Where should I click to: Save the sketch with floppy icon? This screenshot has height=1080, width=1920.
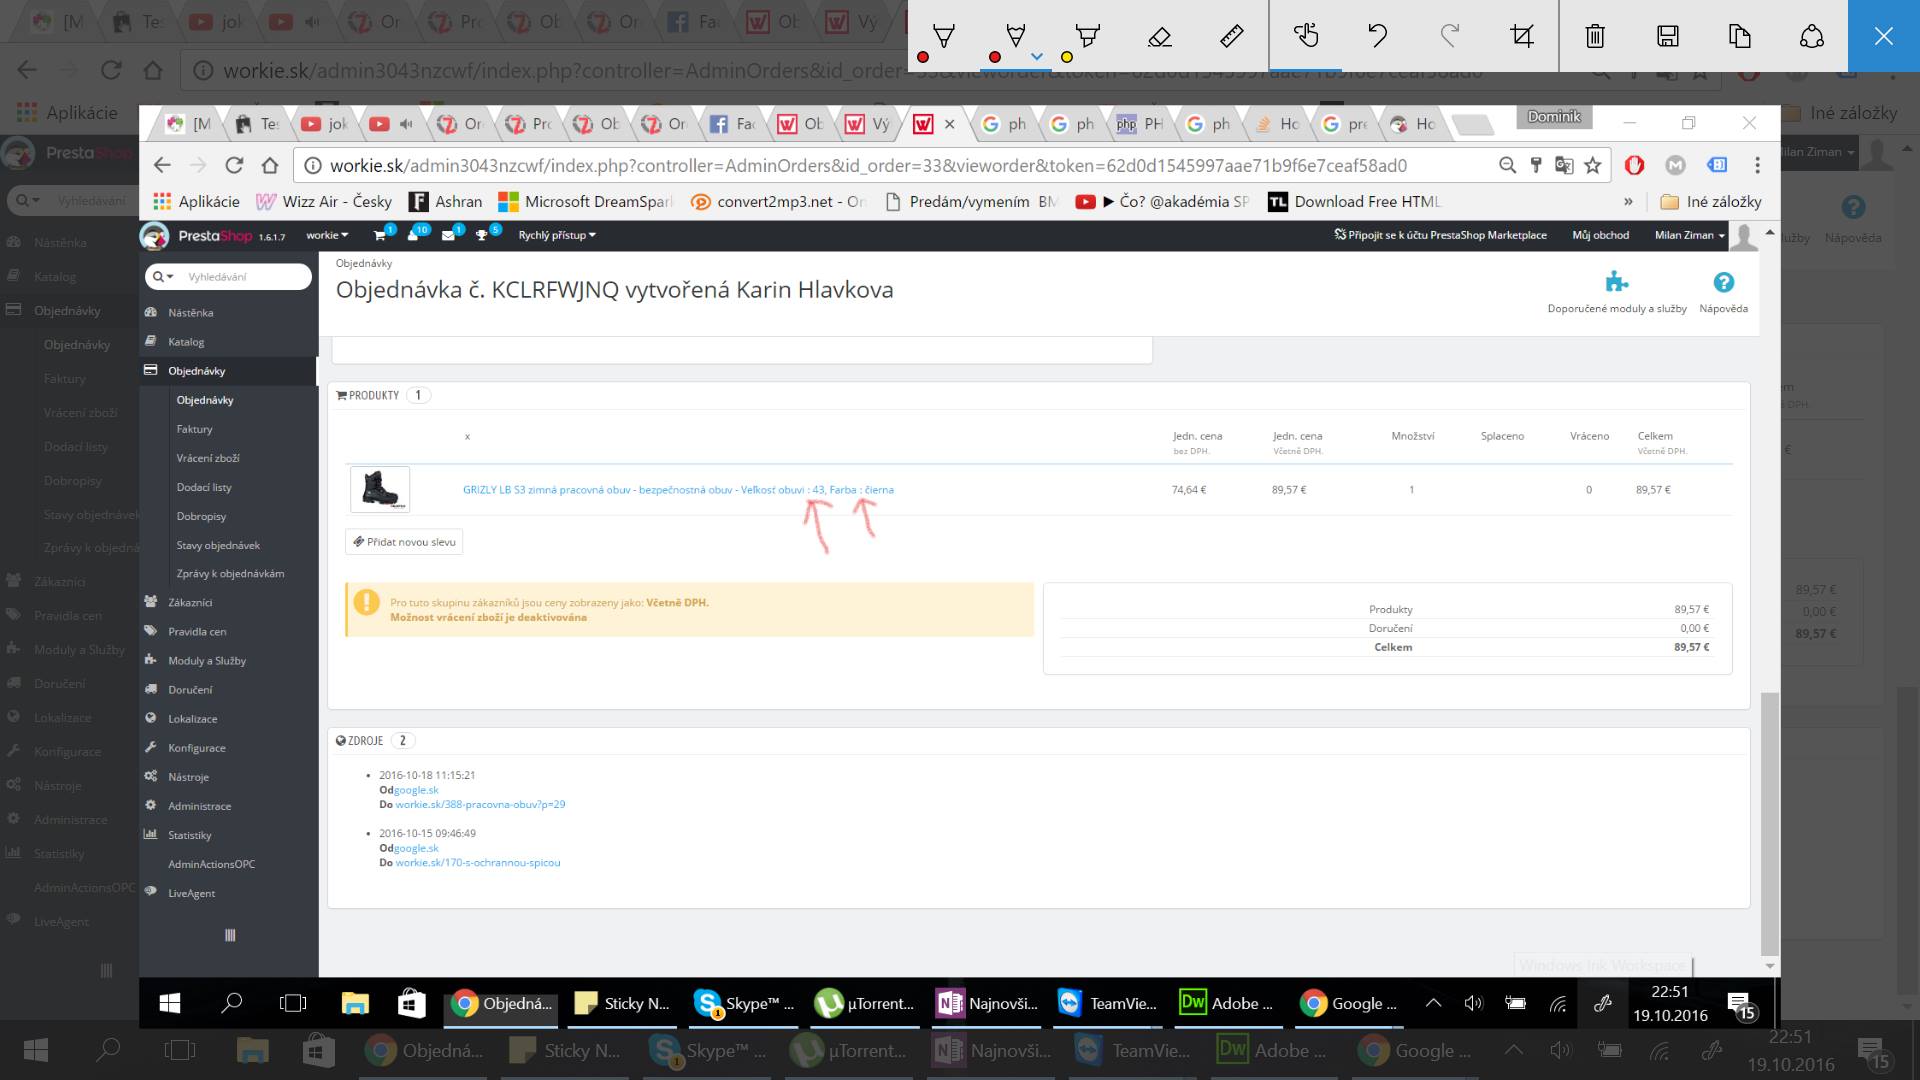click(1667, 37)
